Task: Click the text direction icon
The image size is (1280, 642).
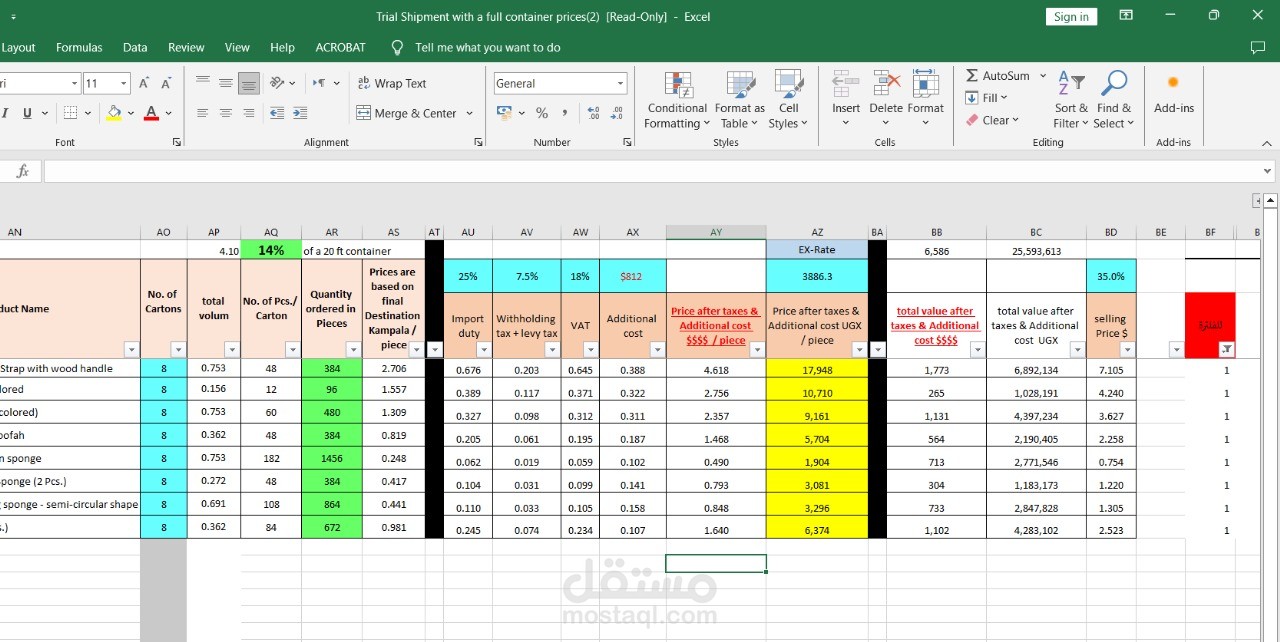Action: click(319, 83)
